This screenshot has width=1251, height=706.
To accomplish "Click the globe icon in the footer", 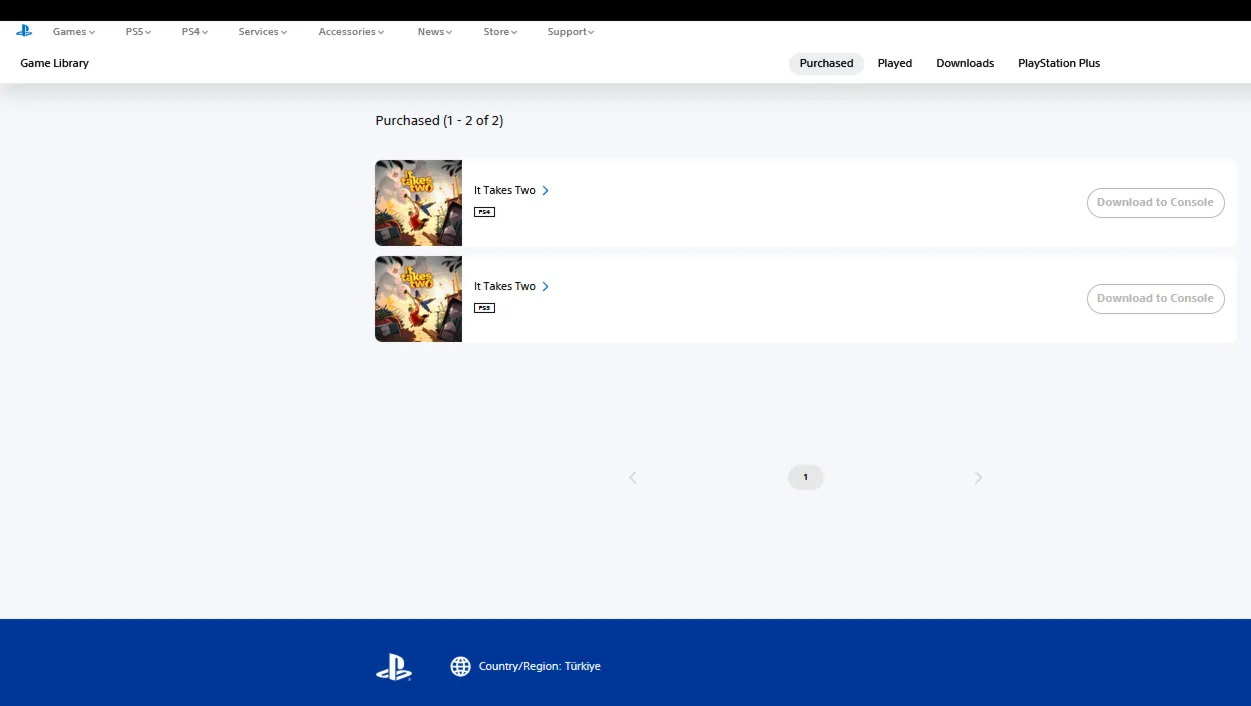I will click(460, 667).
